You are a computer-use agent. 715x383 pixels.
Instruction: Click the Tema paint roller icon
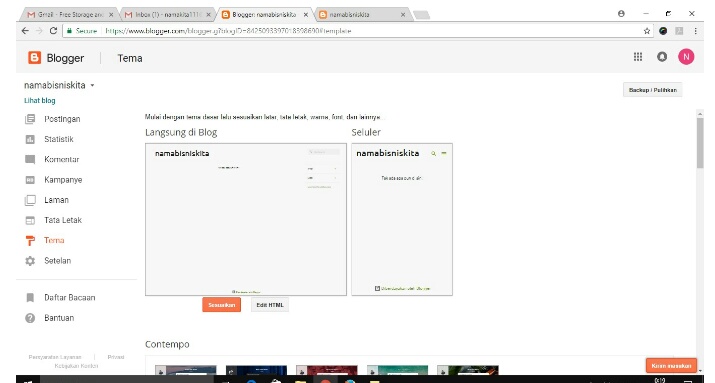click(x=30, y=241)
